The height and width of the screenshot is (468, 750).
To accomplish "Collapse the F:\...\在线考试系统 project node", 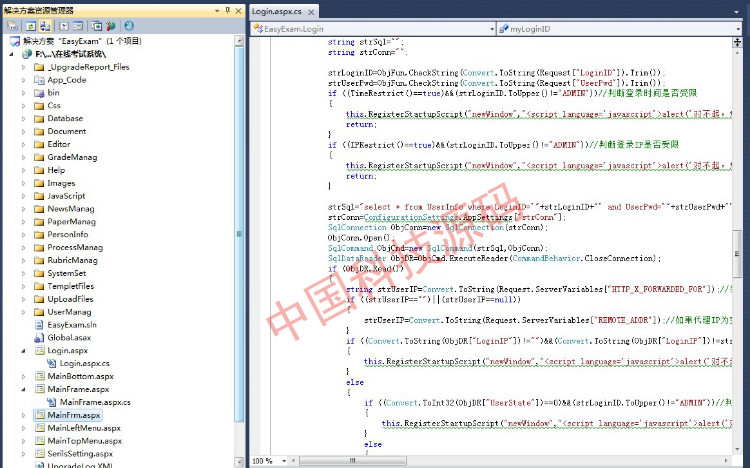I will click(11, 54).
